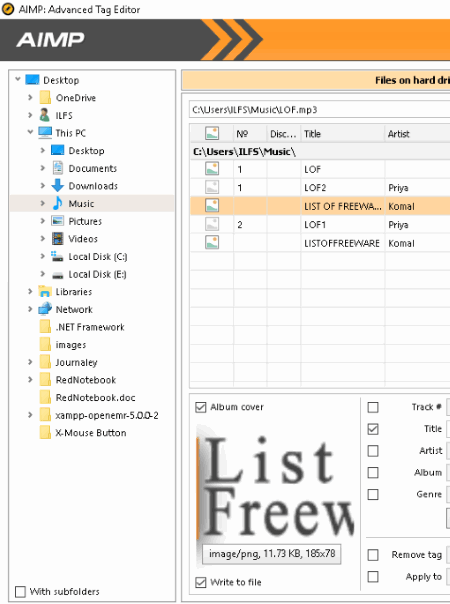Click the C:\Users\ILFS\Music\ group header
450x604 pixels.
click(320, 152)
